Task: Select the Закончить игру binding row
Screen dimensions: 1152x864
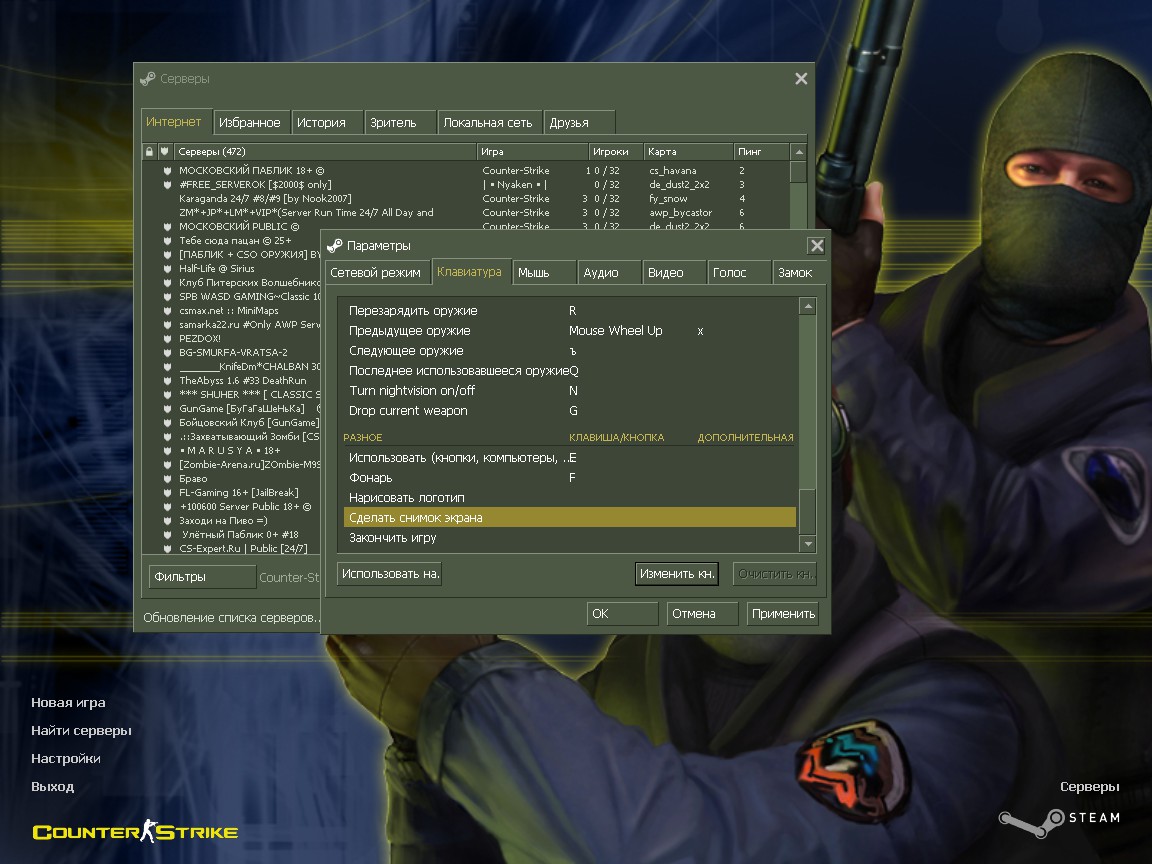Action: 569,537
